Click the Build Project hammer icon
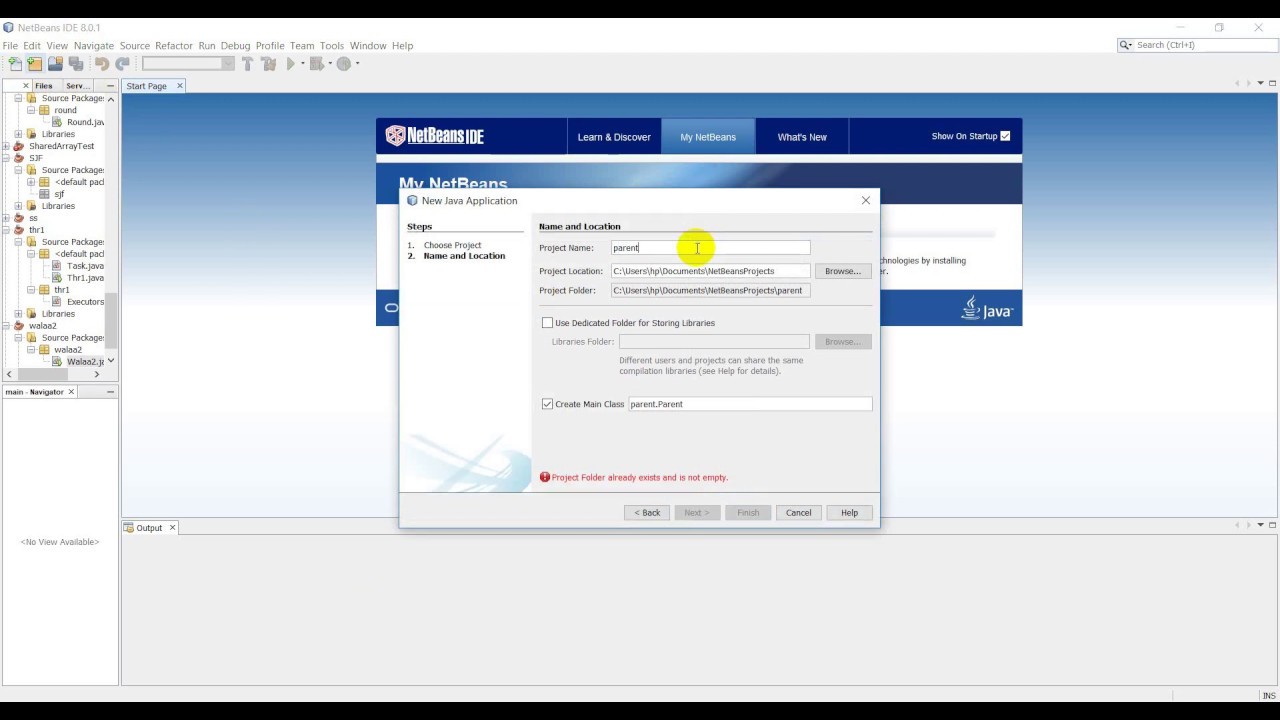The image size is (1280, 720). point(248,64)
